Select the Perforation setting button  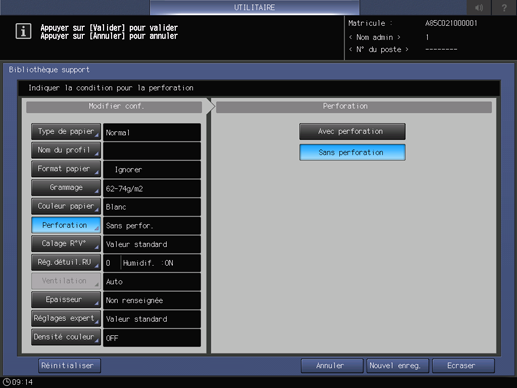coord(66,225)
